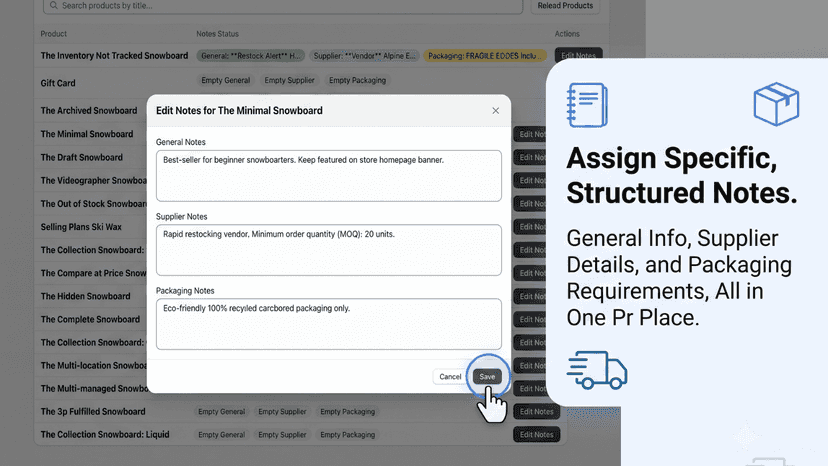Open Edit Notes for Collection Snowboard: Liquid
Viewport: 828px width, 466px height.
click(537, 435)
